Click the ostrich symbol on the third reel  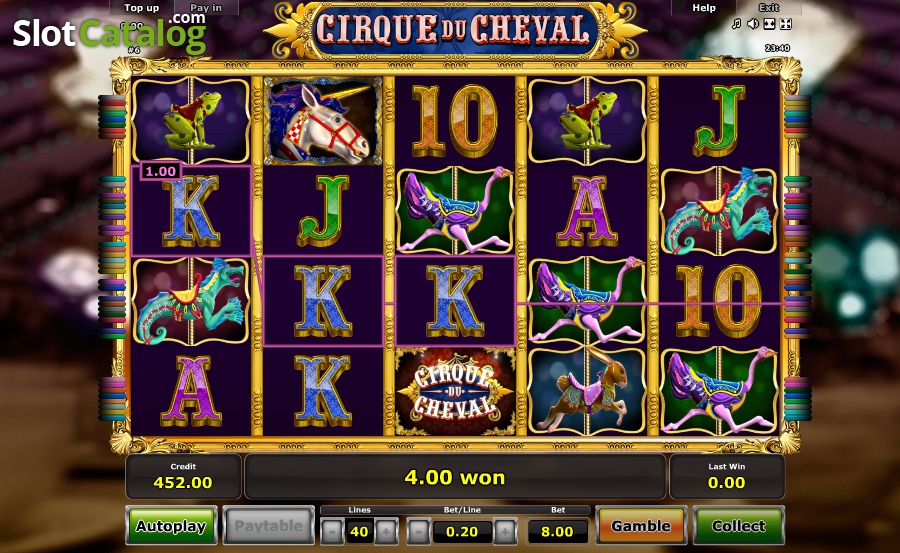coord(455,211)
